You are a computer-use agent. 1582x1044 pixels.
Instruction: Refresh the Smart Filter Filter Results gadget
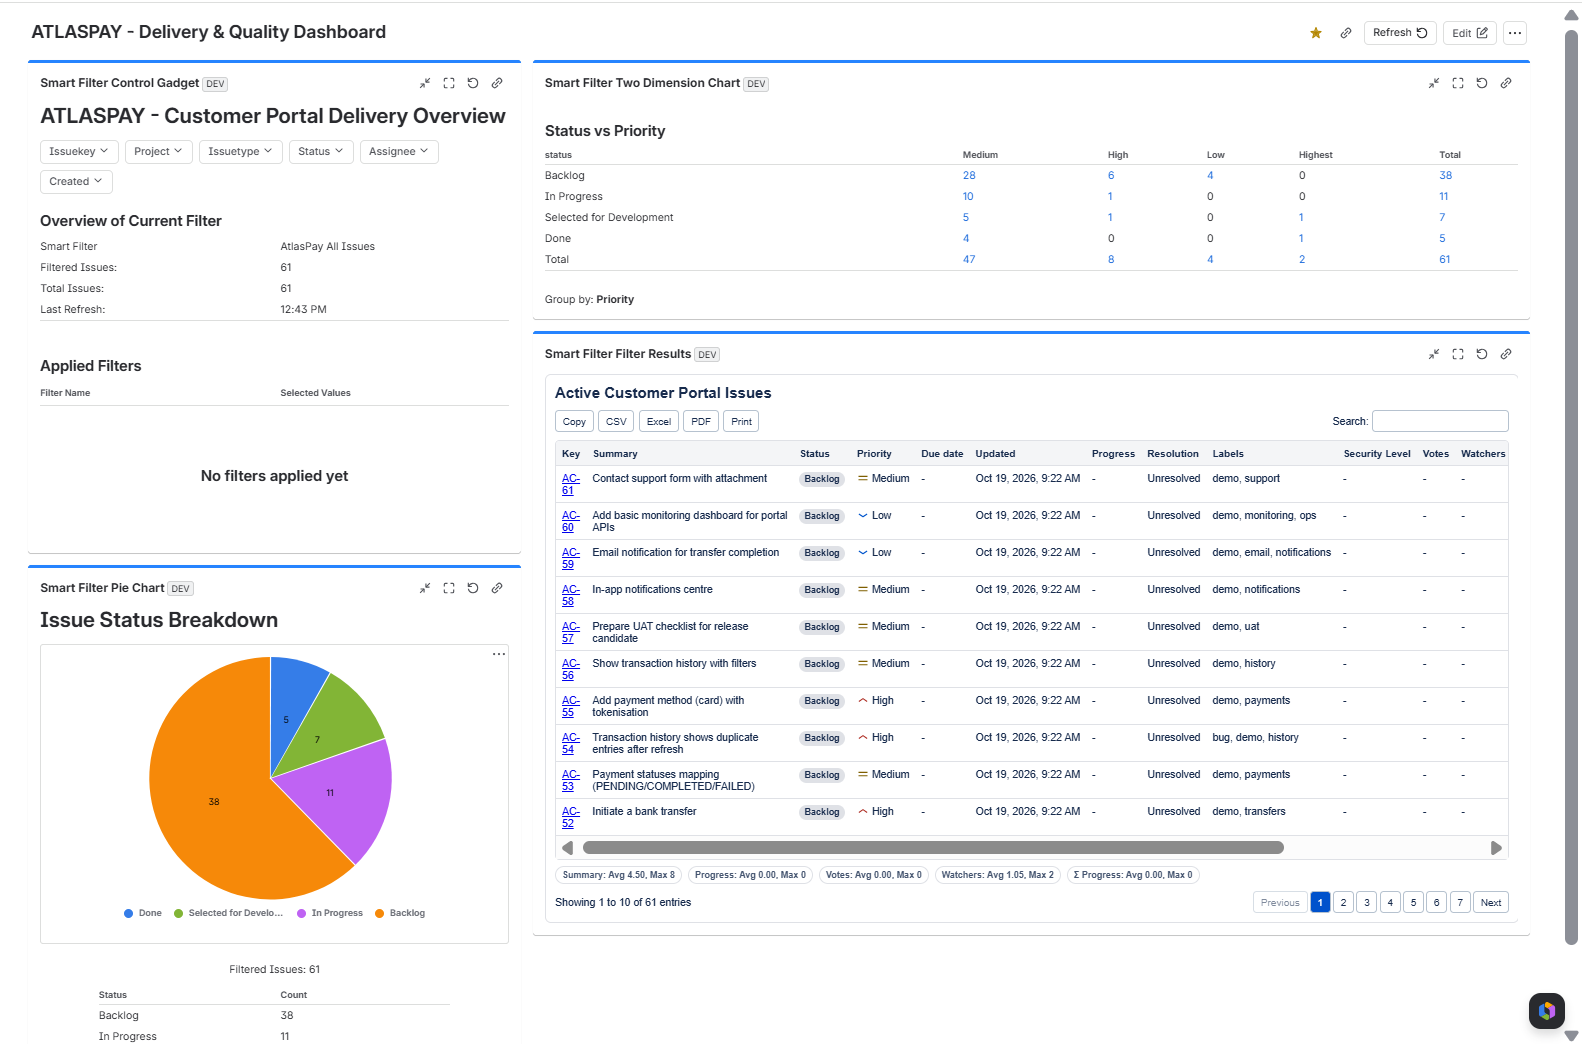1482,354
